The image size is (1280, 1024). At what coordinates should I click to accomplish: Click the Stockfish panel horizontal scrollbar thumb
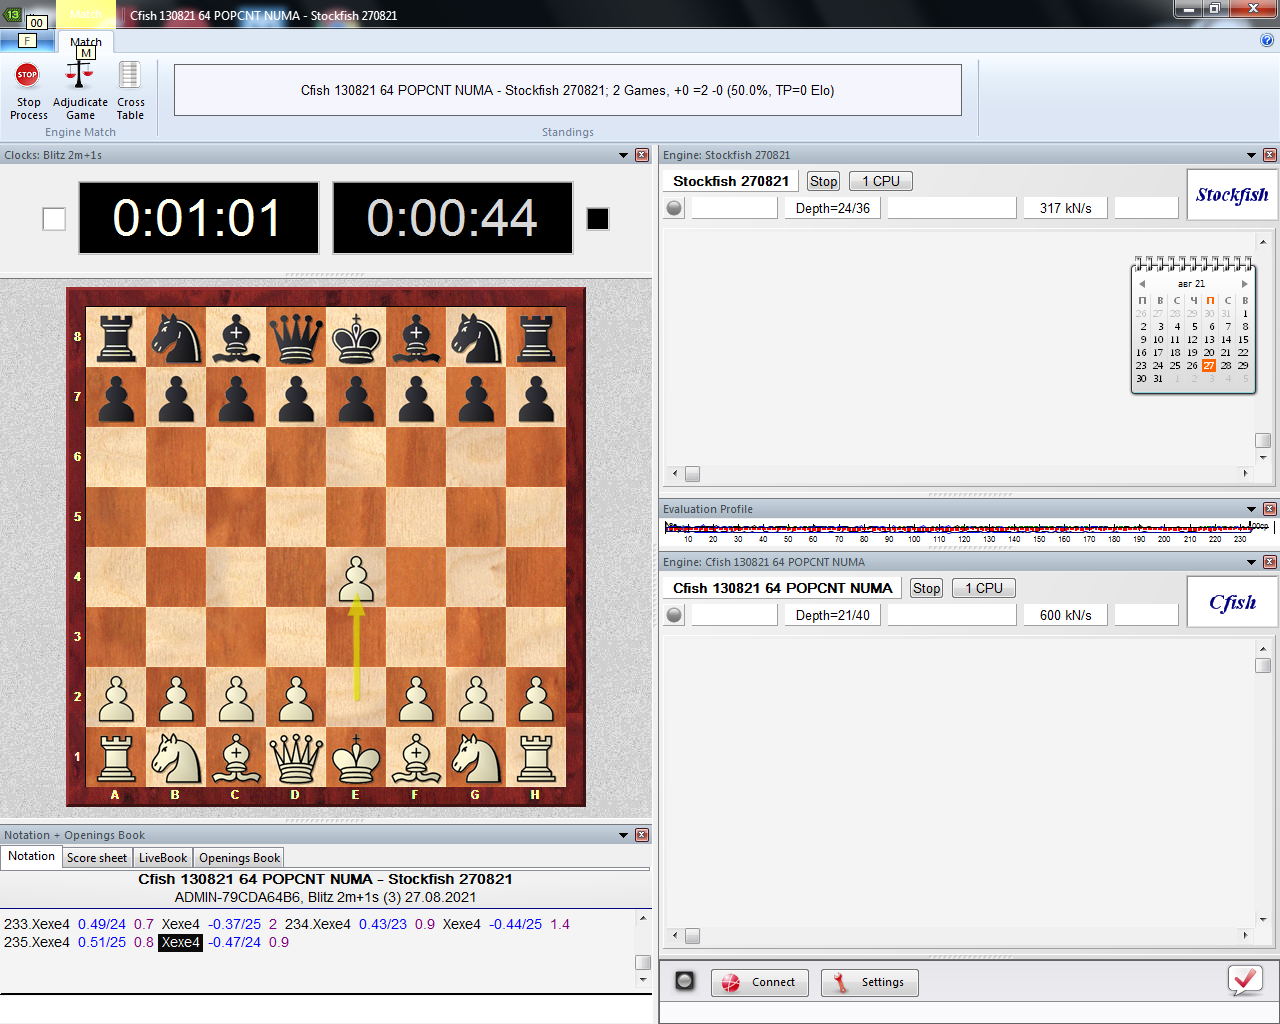(x=692, y=474)
